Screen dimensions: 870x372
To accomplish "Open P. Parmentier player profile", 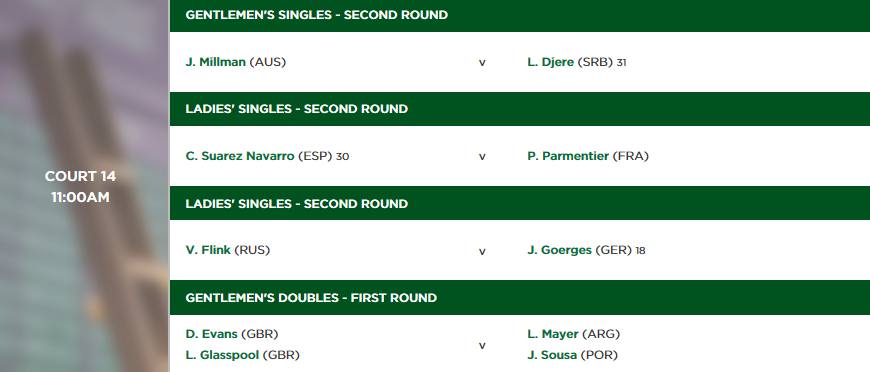I will click(x=568, y=156).
